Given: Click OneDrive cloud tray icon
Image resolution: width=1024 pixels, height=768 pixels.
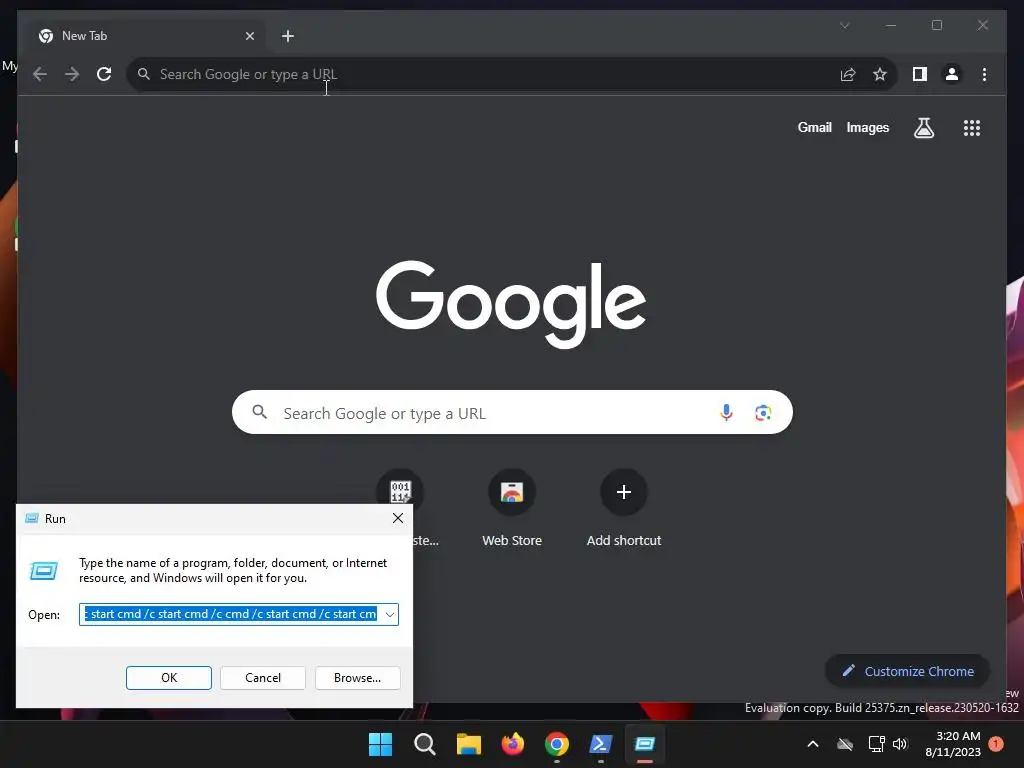Looking at the screenshot, I should [x=845, y=744].
